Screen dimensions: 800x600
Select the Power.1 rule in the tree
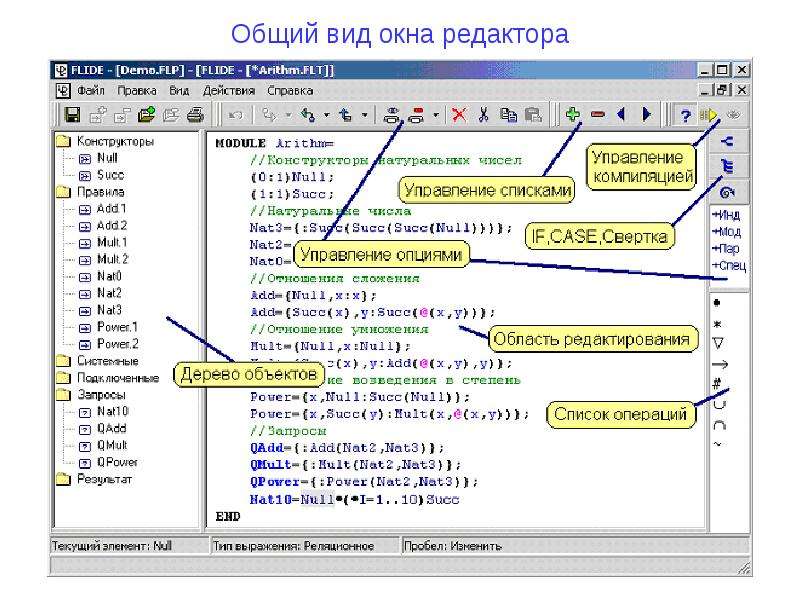(117, 327)
